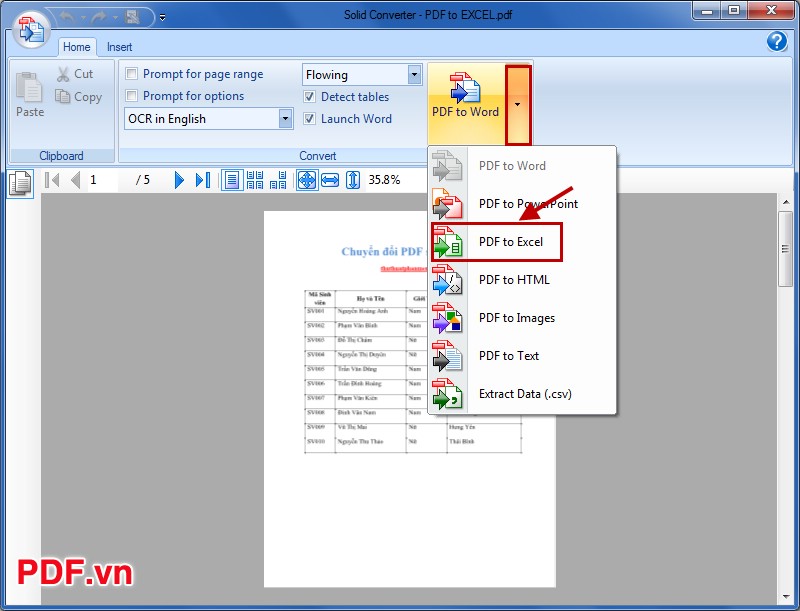This screenshot has width=800, height=611.
Task: Select fit whole page zoom
Action: [307, 180]
